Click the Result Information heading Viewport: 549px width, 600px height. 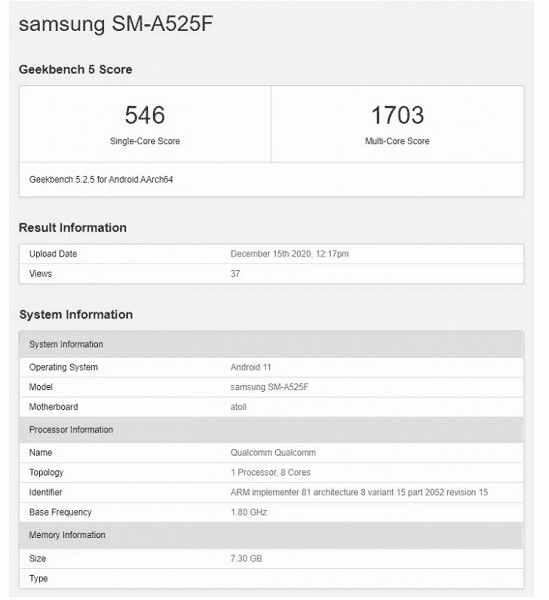[73, 228]
